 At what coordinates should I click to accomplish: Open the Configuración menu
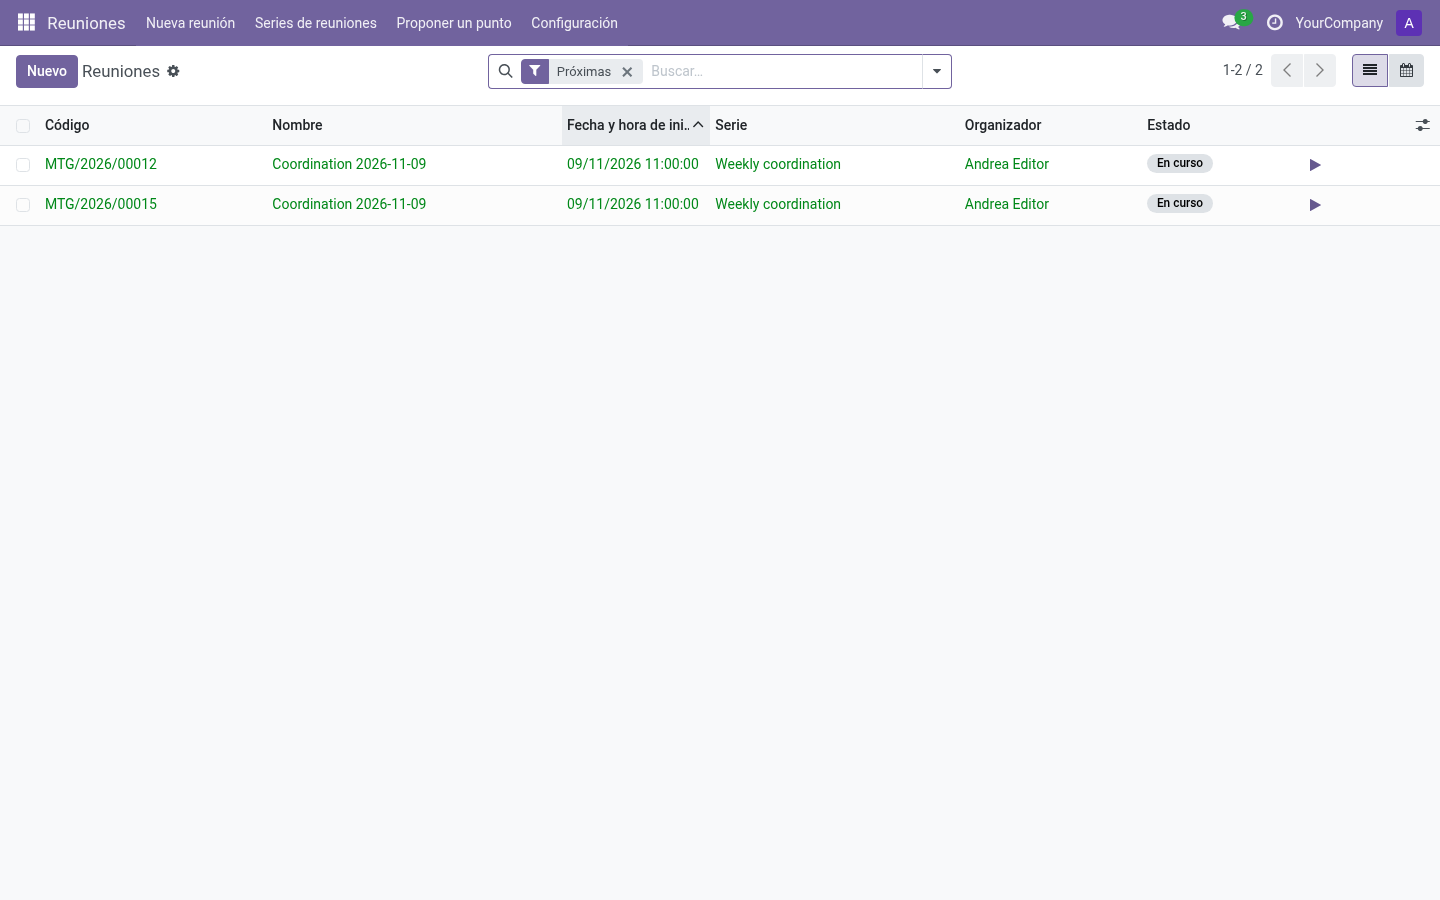pyautogui.click(x=574, y=23)
